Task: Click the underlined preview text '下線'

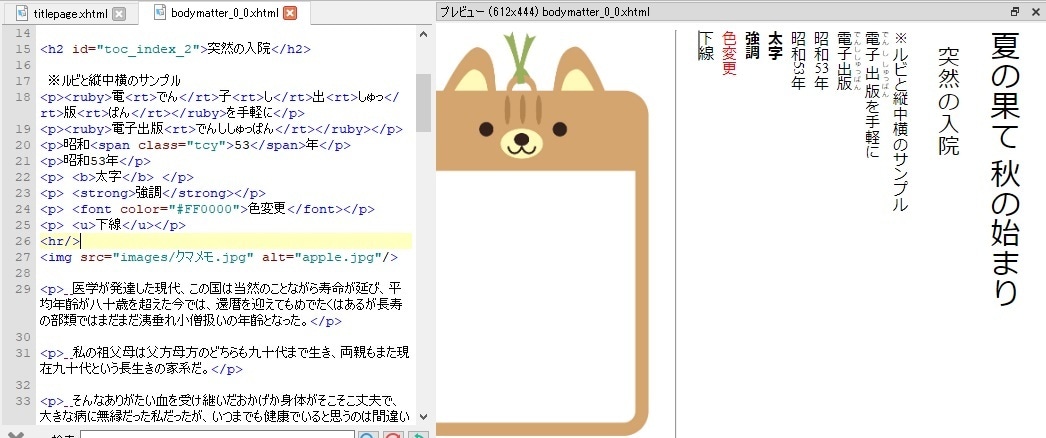Action: (706, 46)
